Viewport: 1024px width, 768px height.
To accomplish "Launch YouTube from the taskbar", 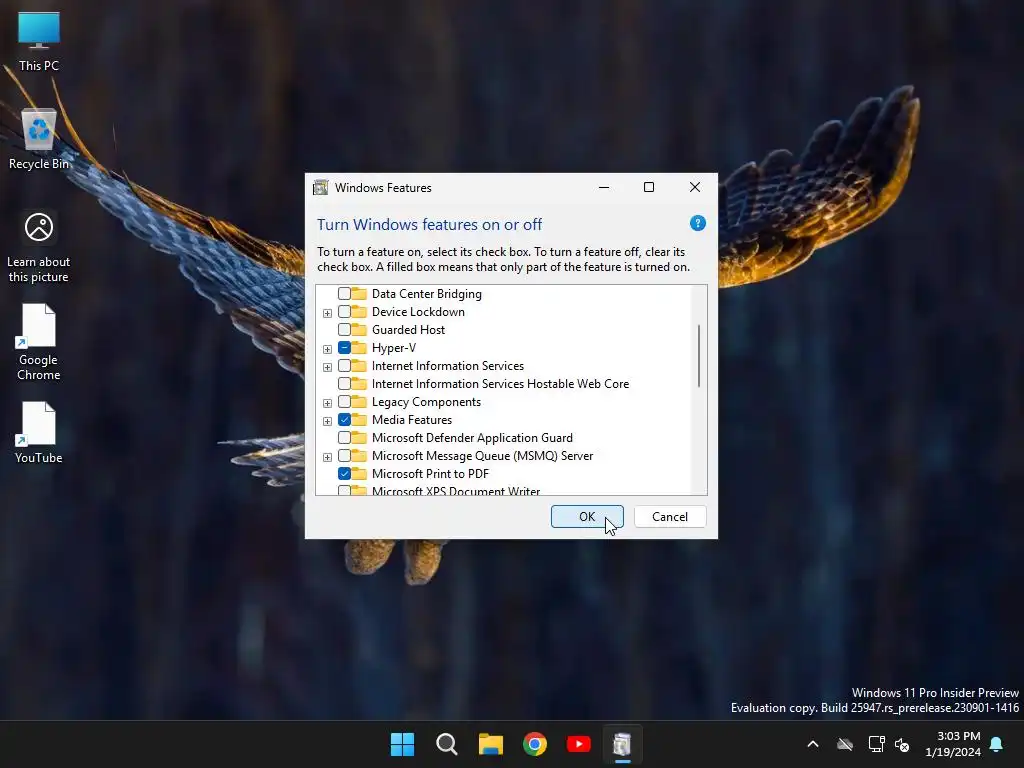I will (x=579, y=744).
